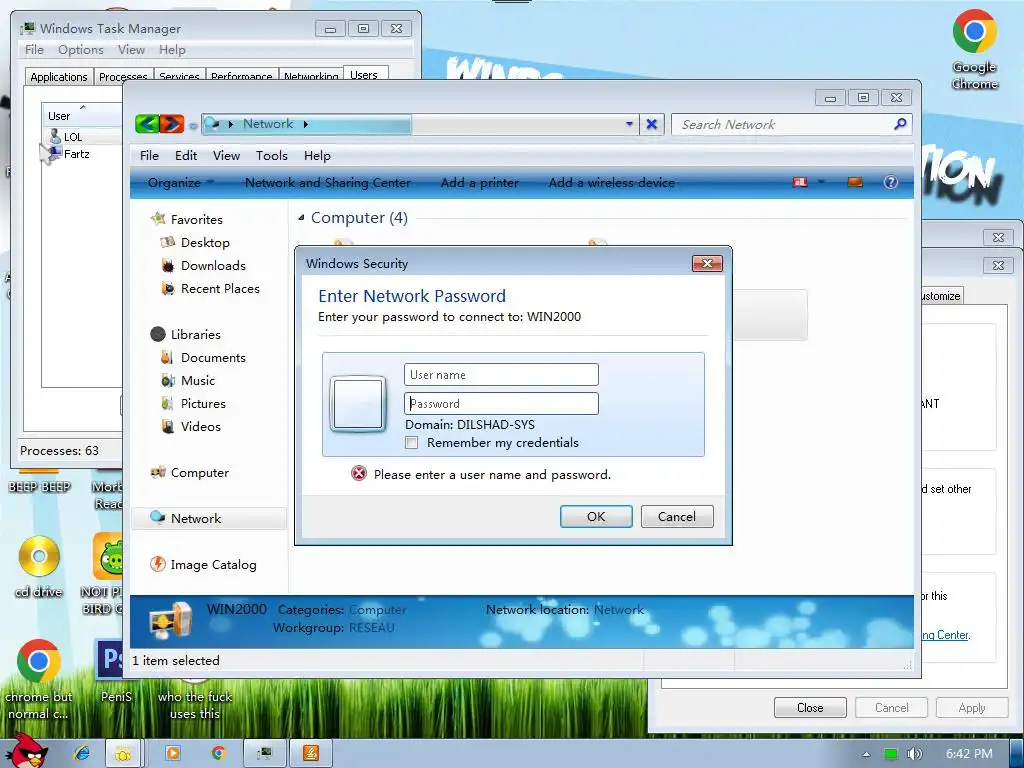Click OK in Windows Security dialog
Image resolution: width=1024 pixels, height=768 pixels.
(596, 516)
